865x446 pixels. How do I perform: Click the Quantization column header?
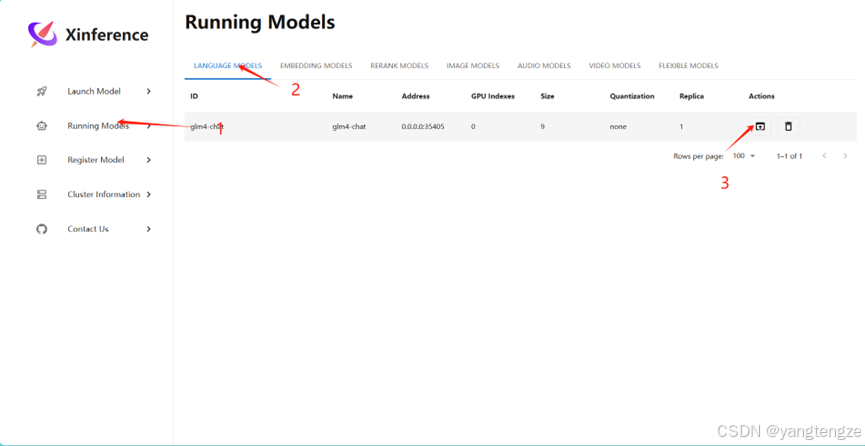pyautogui.click(x=632, y=96)
